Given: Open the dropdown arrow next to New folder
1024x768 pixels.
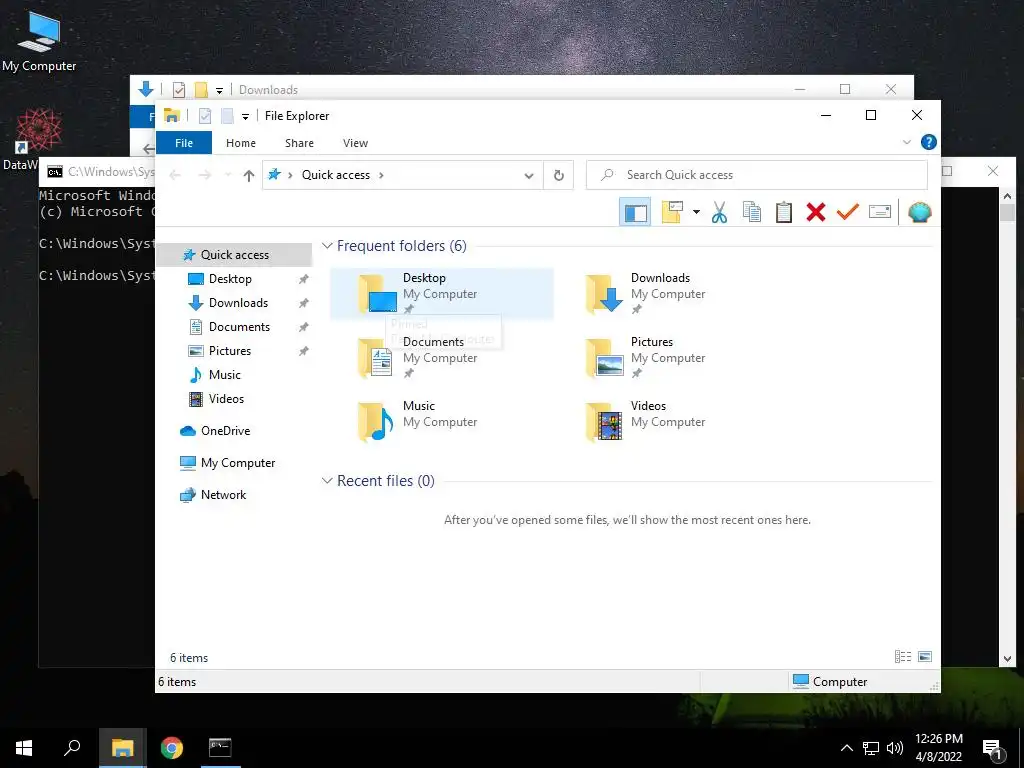Looking at the screenshot, I should [x=696, y=212].
